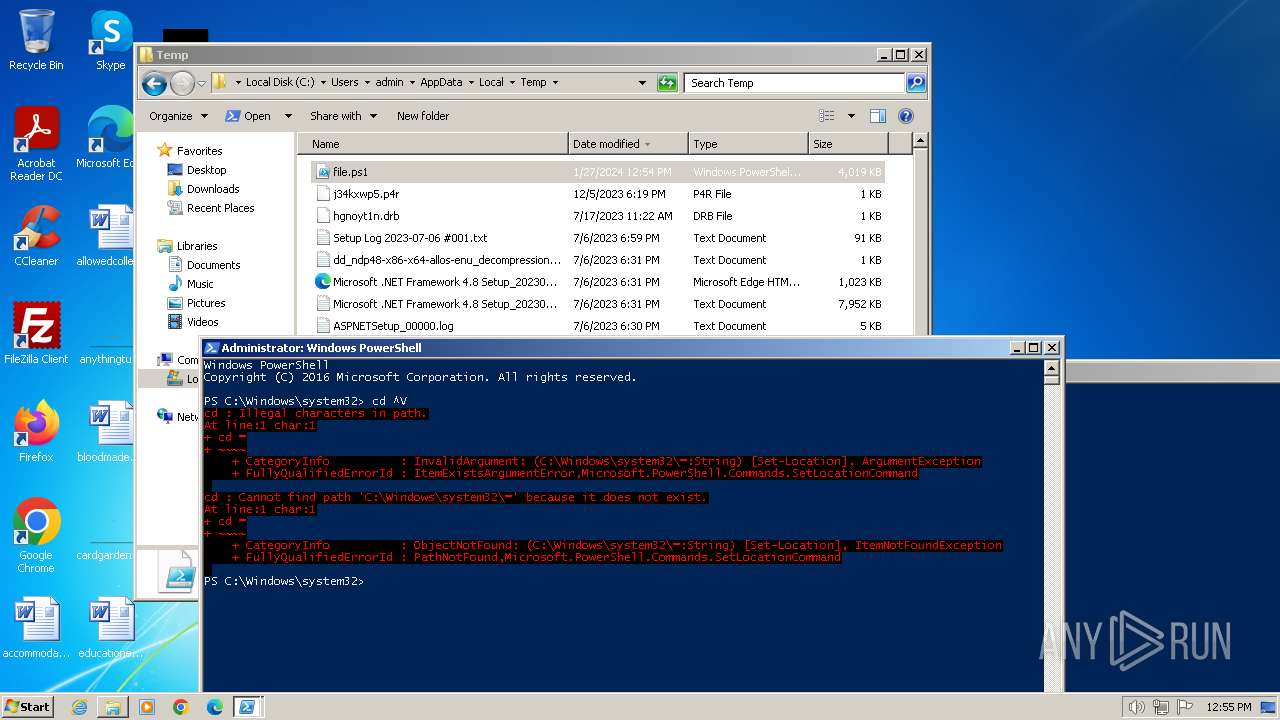Select j34kxwp5.p4r file
The height and width of the screenshot is (720, 1280).
(x=598, y=194)
